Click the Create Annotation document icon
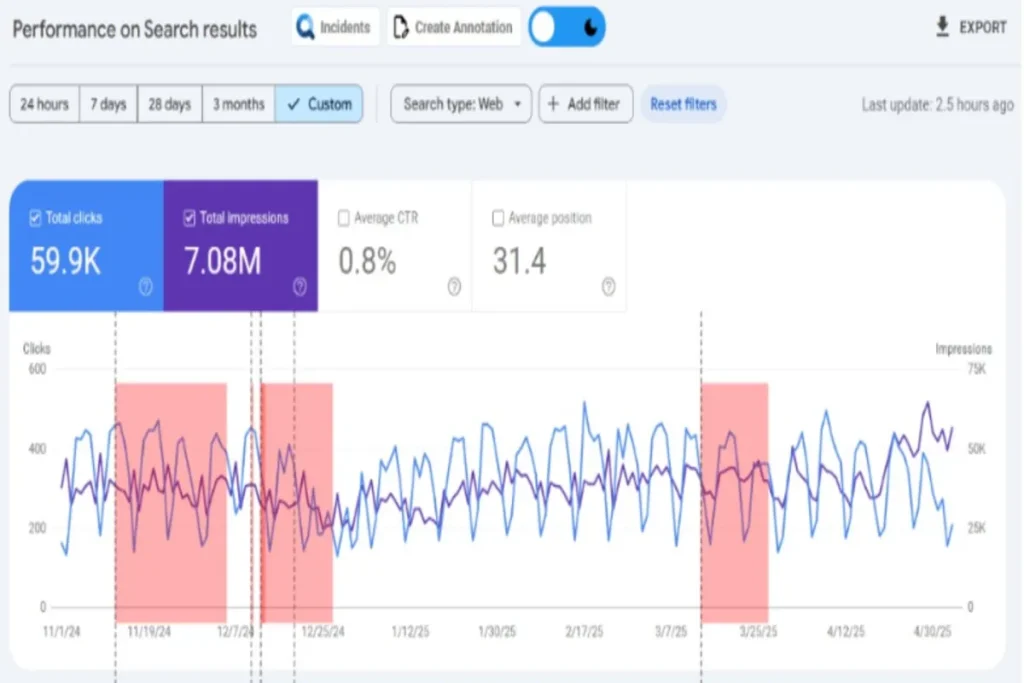1024x683 pixels. (x=400, y=28)
